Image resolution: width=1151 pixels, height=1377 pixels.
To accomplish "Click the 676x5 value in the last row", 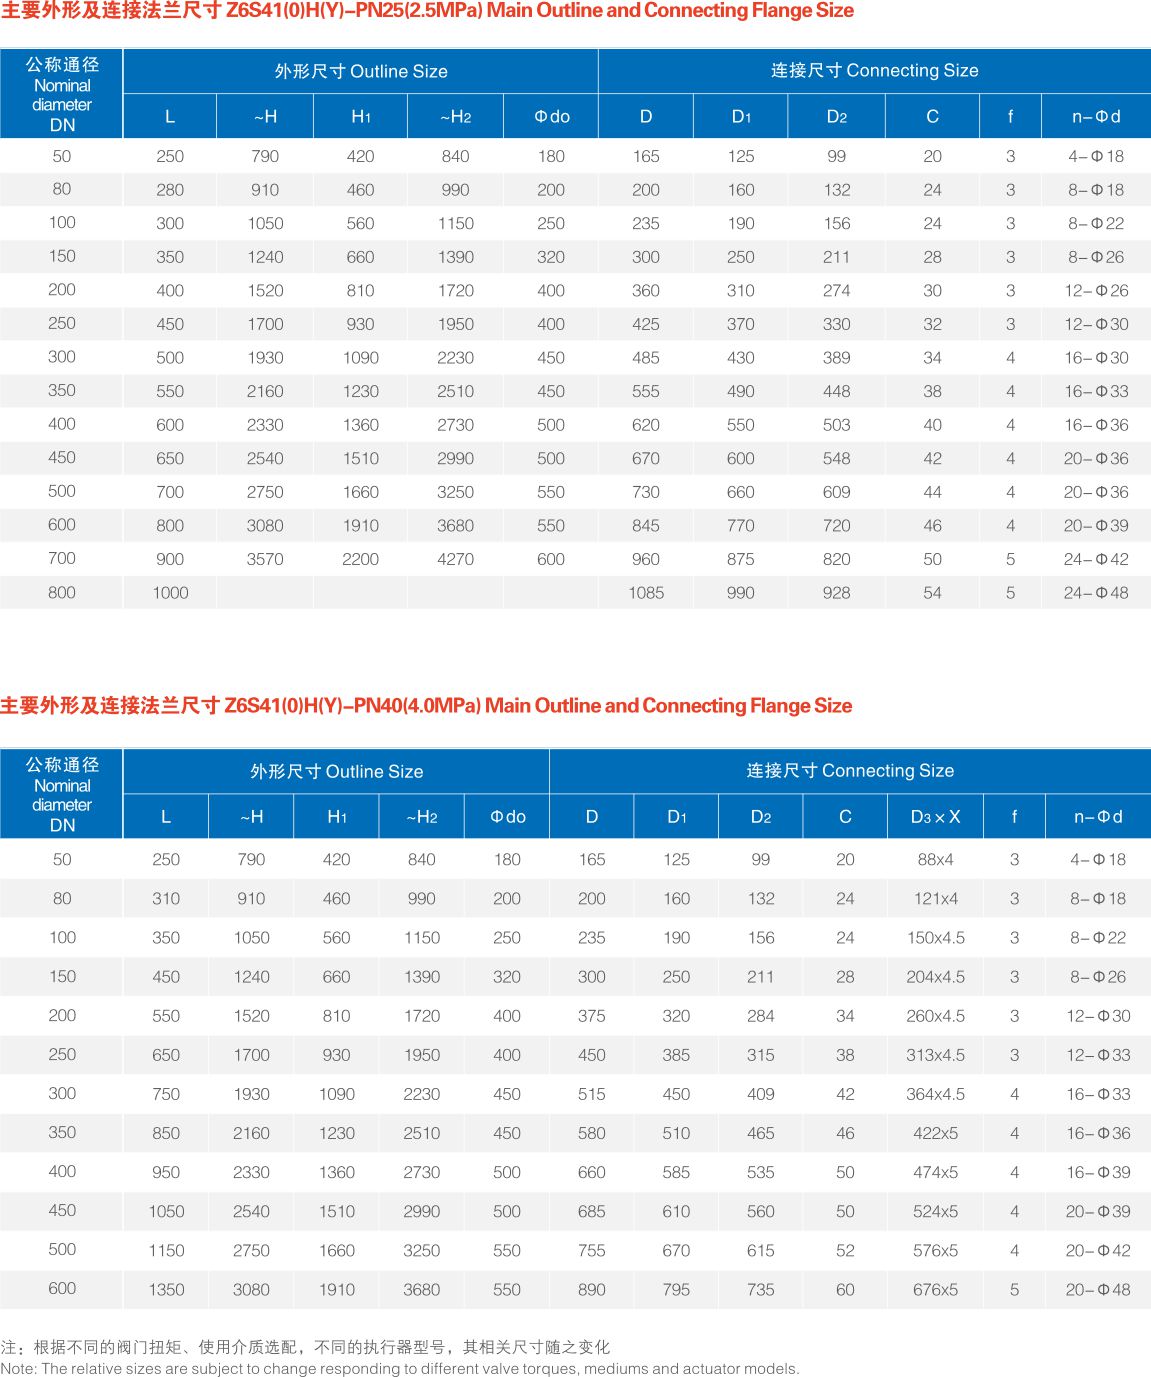I will (935, 1290).
